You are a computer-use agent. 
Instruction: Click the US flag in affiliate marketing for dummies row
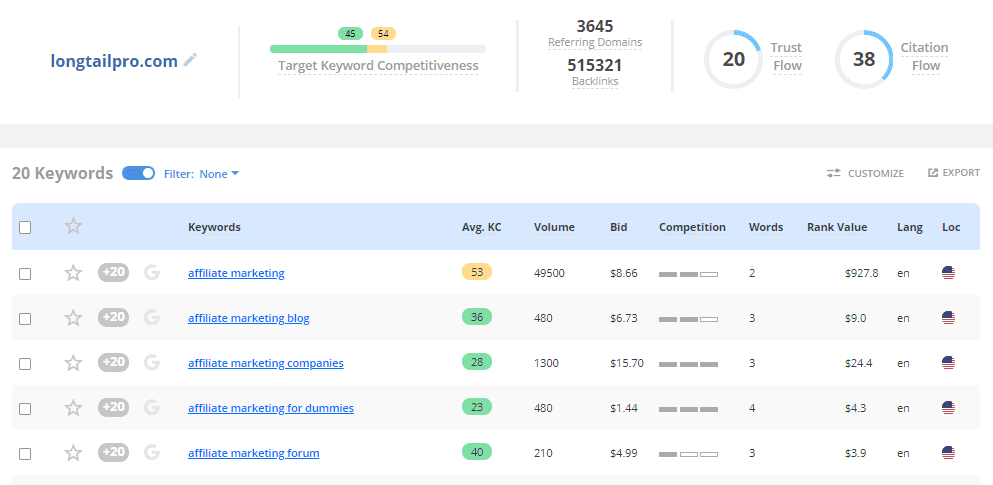[948, 408]
